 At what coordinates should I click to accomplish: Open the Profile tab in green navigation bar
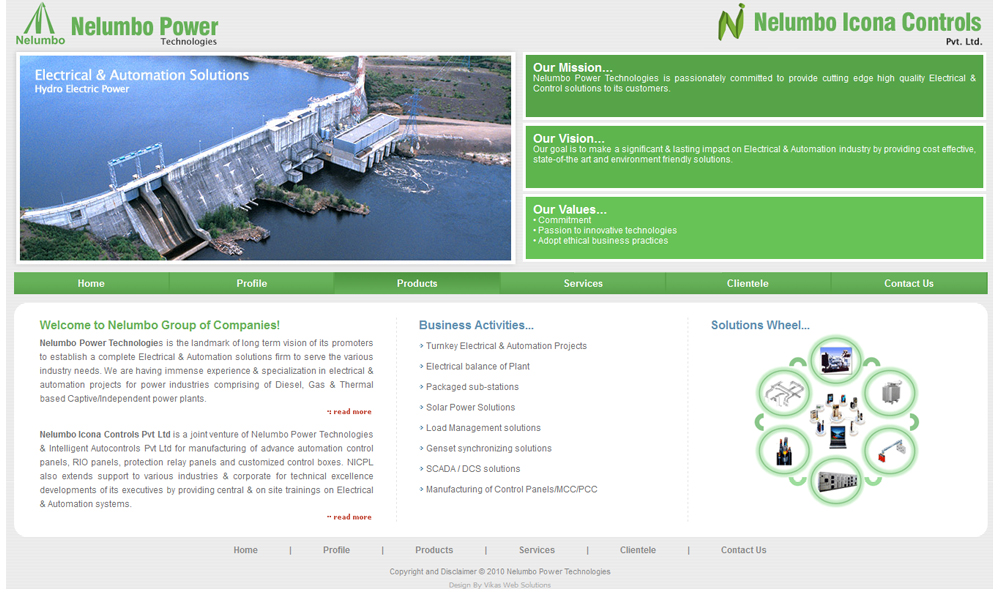pos(252,283)
